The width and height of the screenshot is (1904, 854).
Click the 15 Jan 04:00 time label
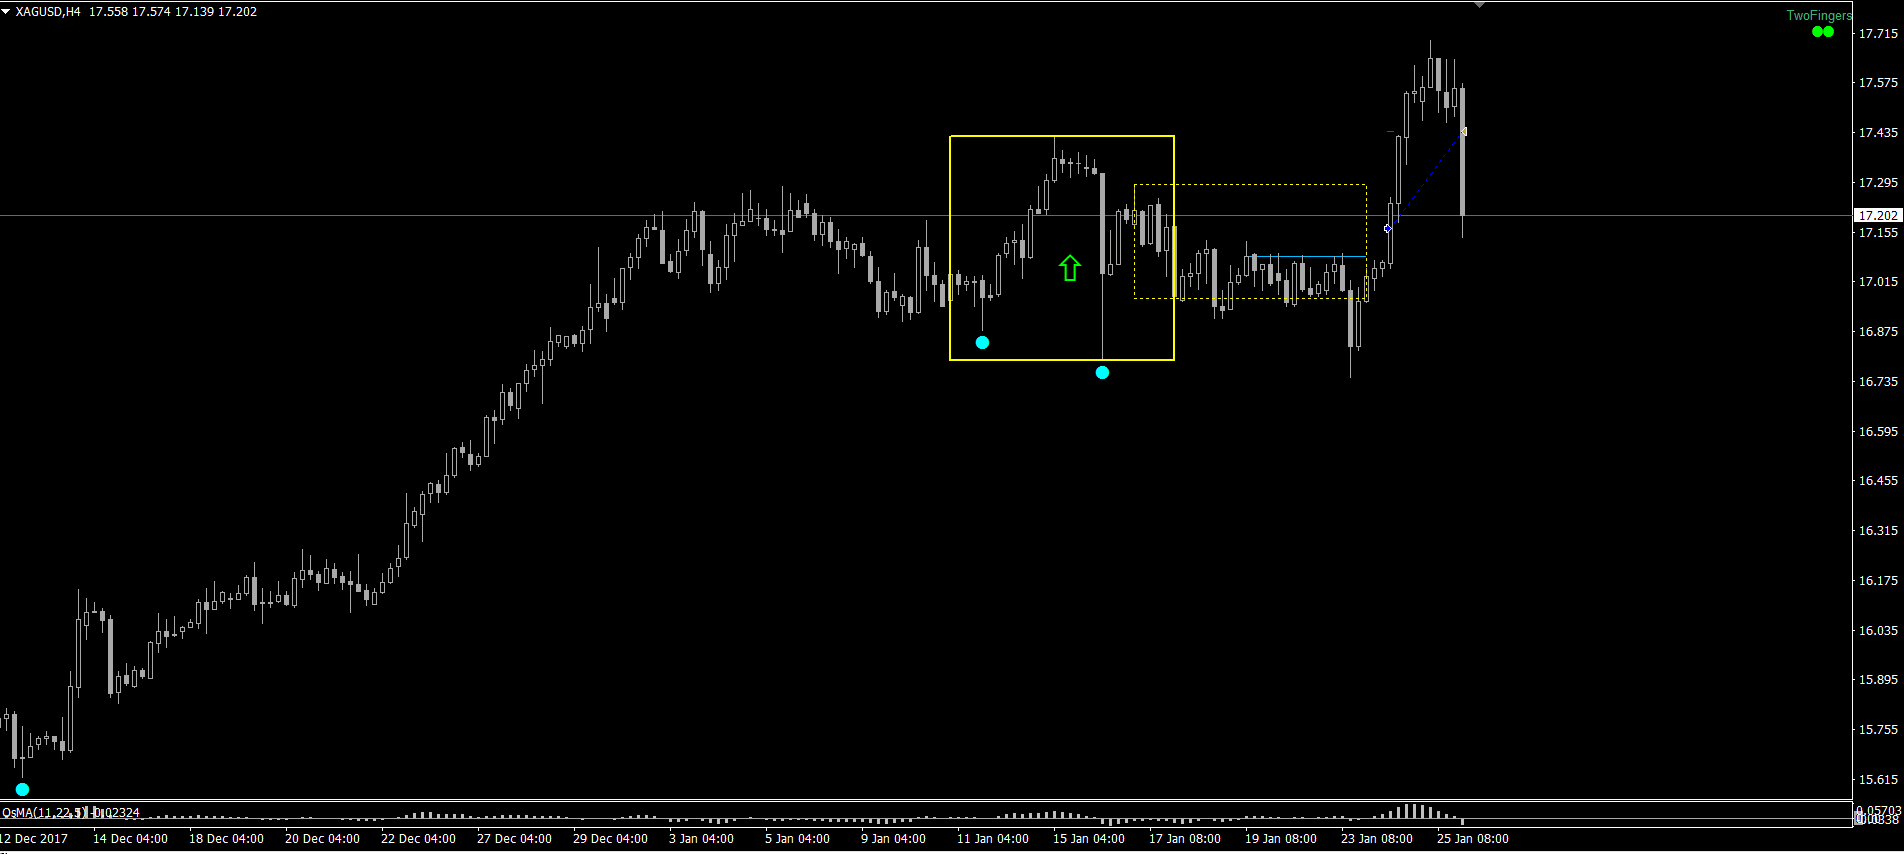click(1089, 839)
